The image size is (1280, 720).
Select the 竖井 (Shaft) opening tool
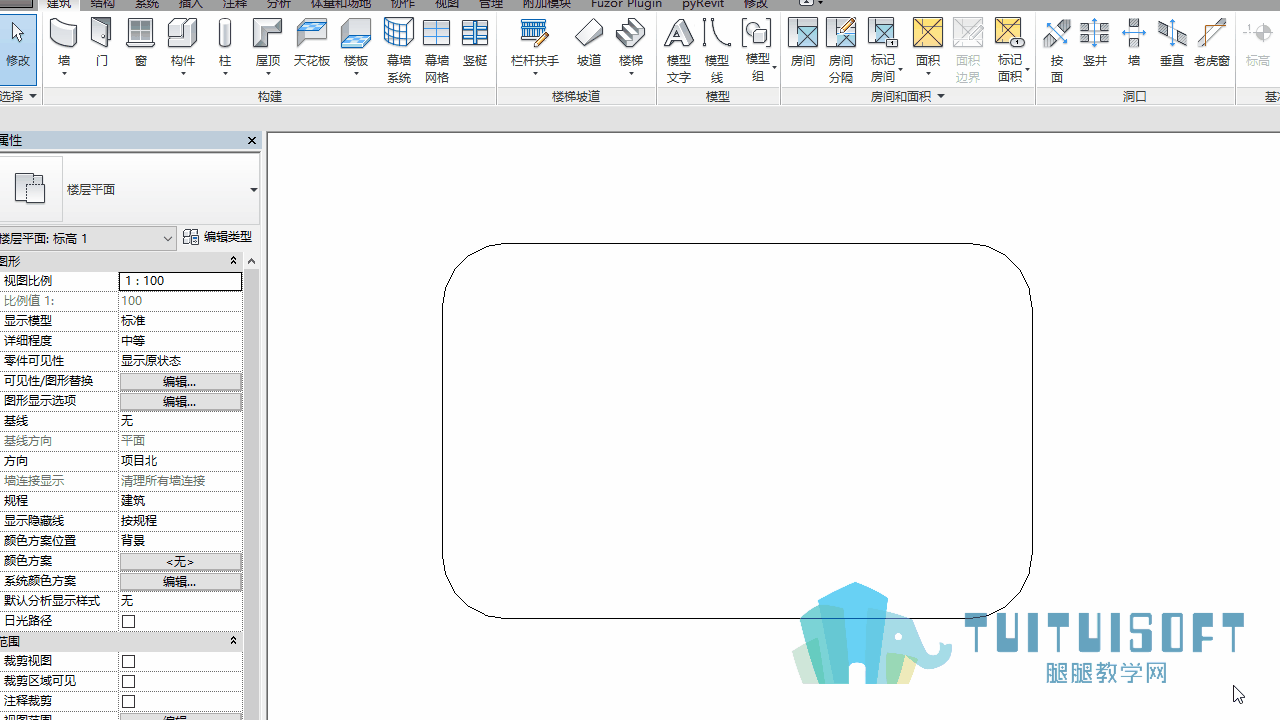point(1095,45)
